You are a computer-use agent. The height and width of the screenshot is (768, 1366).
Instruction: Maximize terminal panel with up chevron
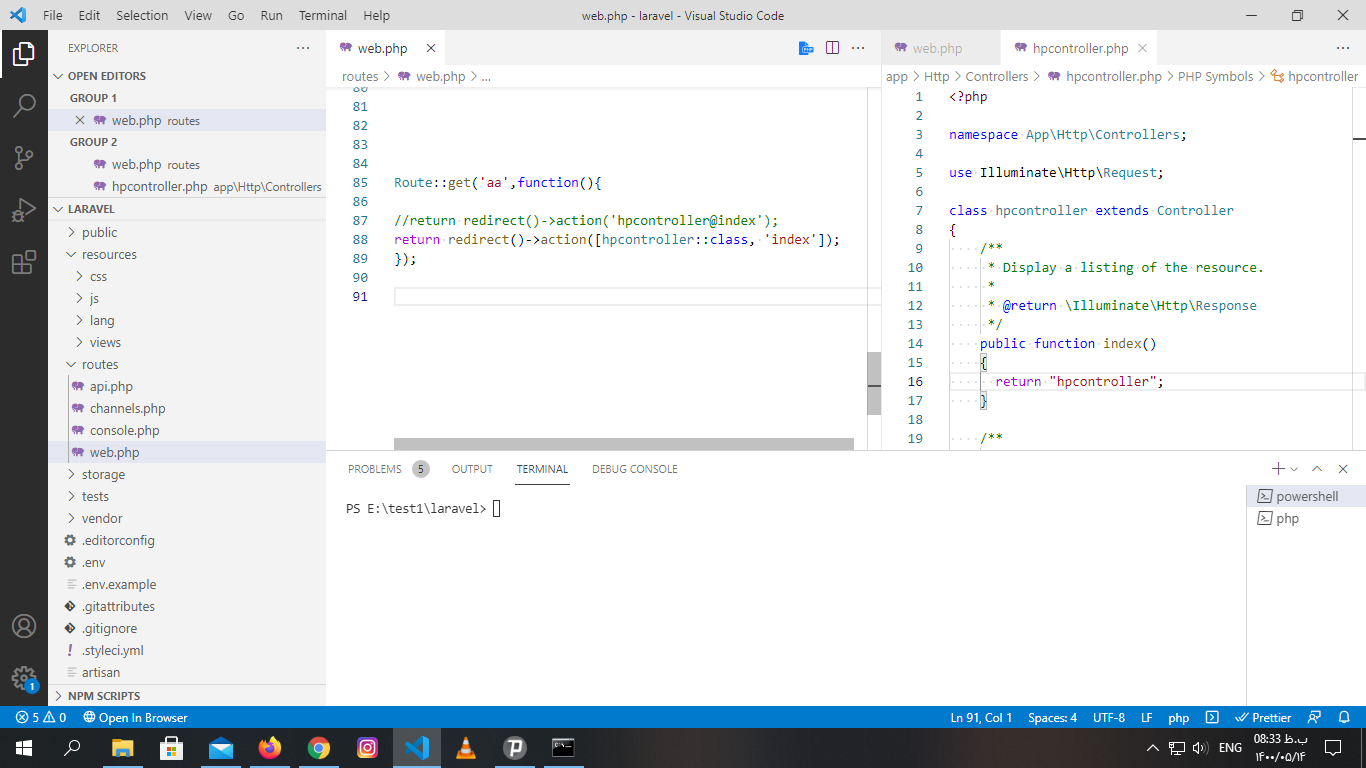click(1317, 469)
